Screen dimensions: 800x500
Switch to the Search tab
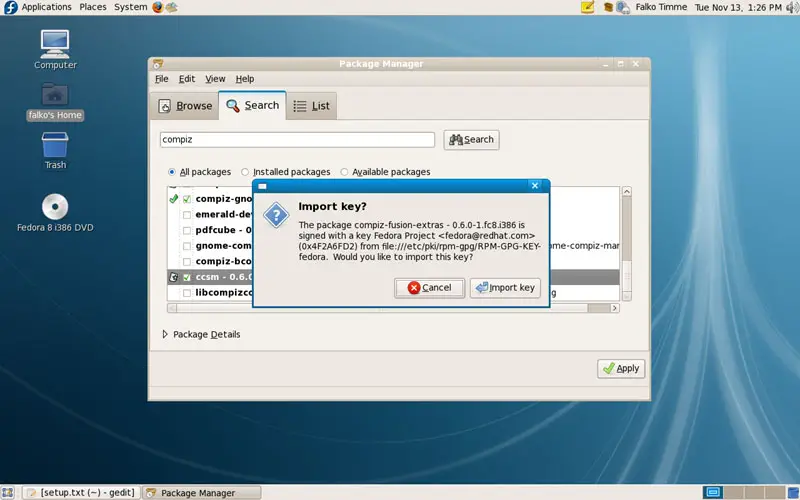point(253,105)
